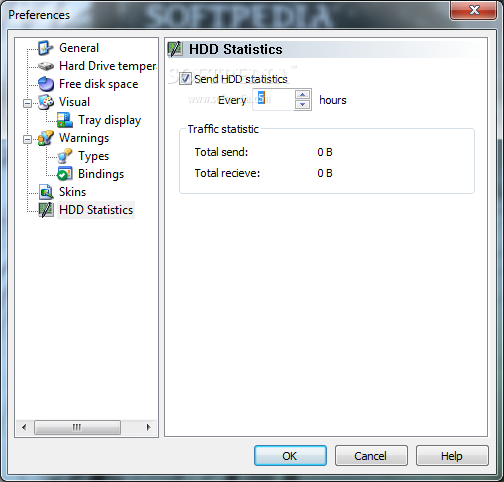504x482 pixels.
Task: Click the OK button
Action: 290,456
